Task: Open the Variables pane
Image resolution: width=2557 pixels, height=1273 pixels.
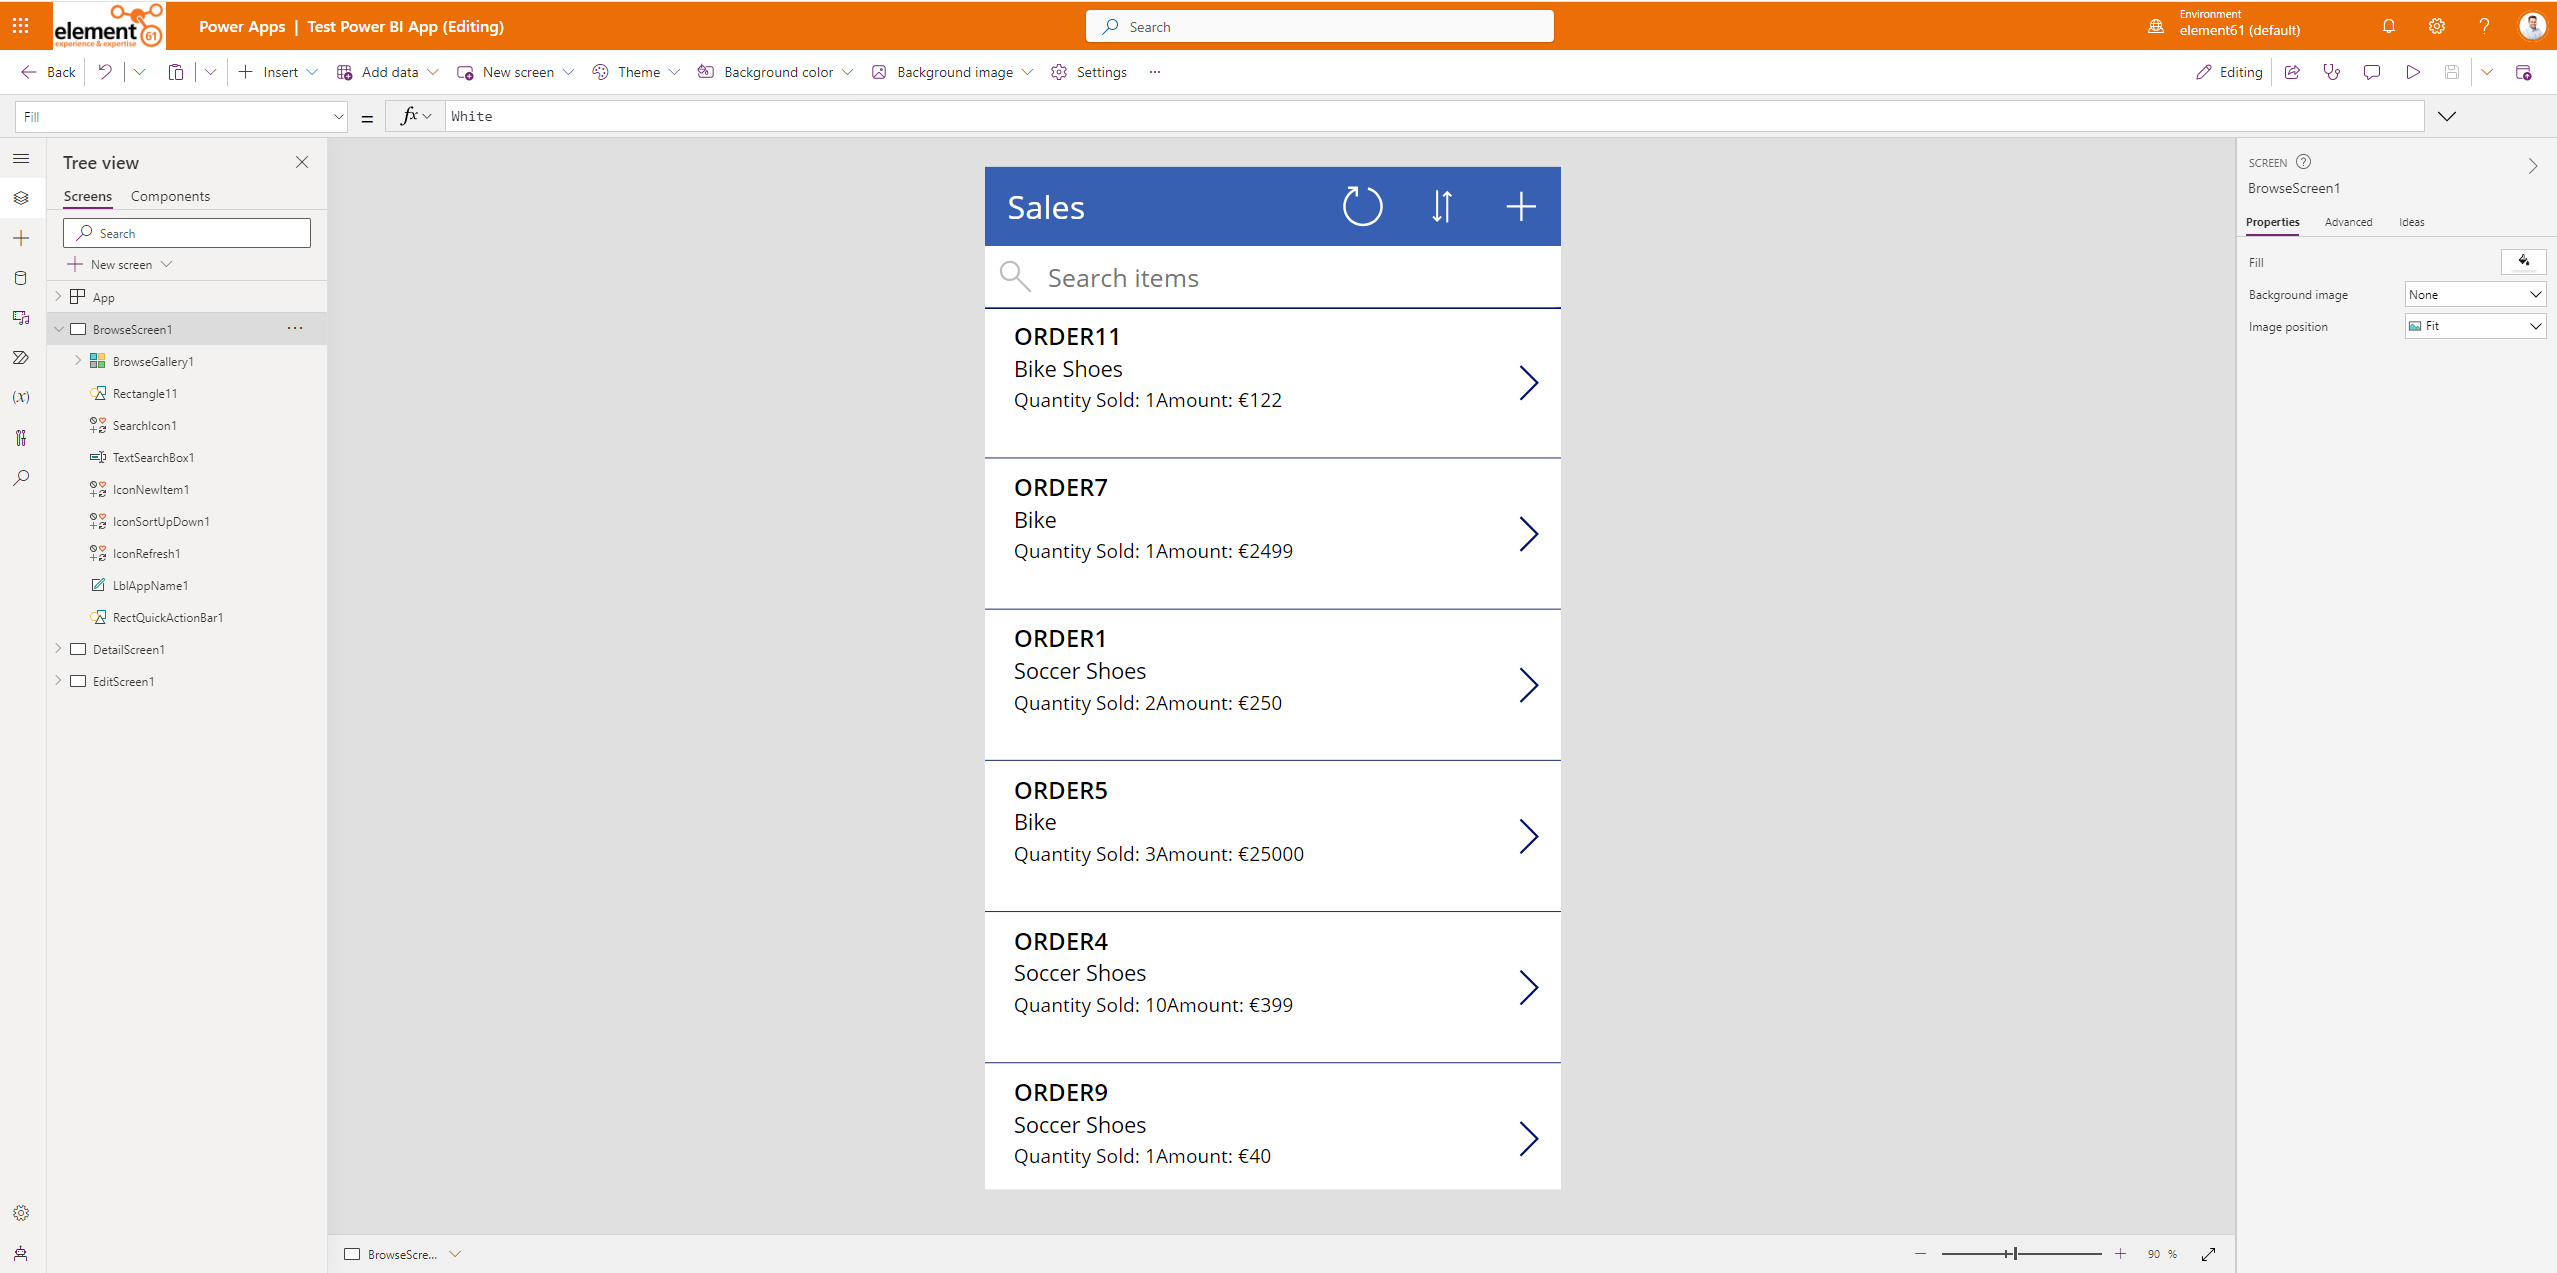Action: coord(20,397)
